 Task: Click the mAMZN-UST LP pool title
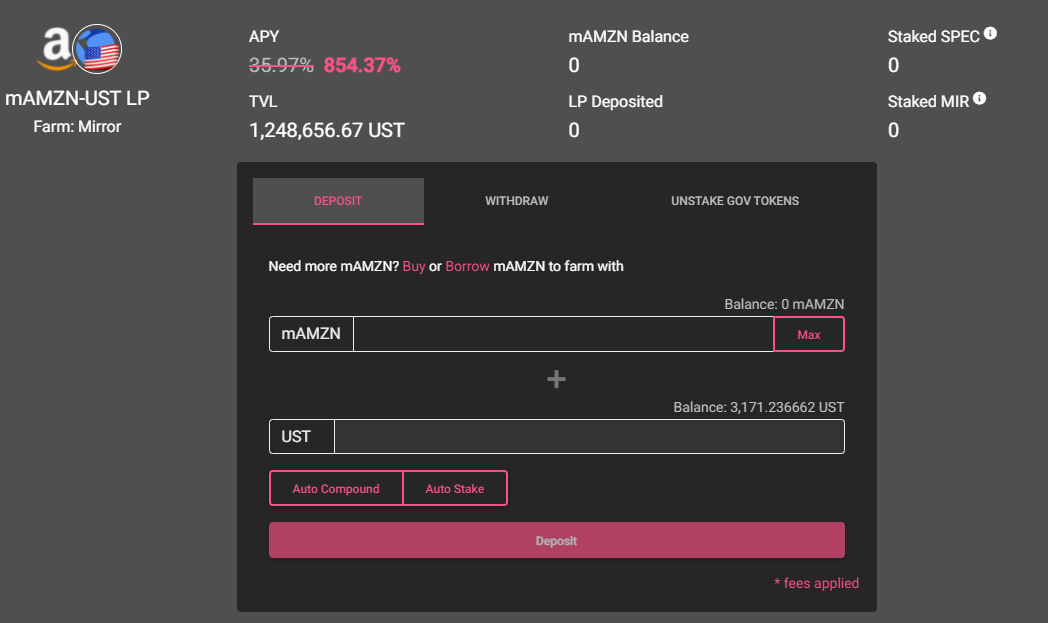pyautogui.click(x=78, y=98)
